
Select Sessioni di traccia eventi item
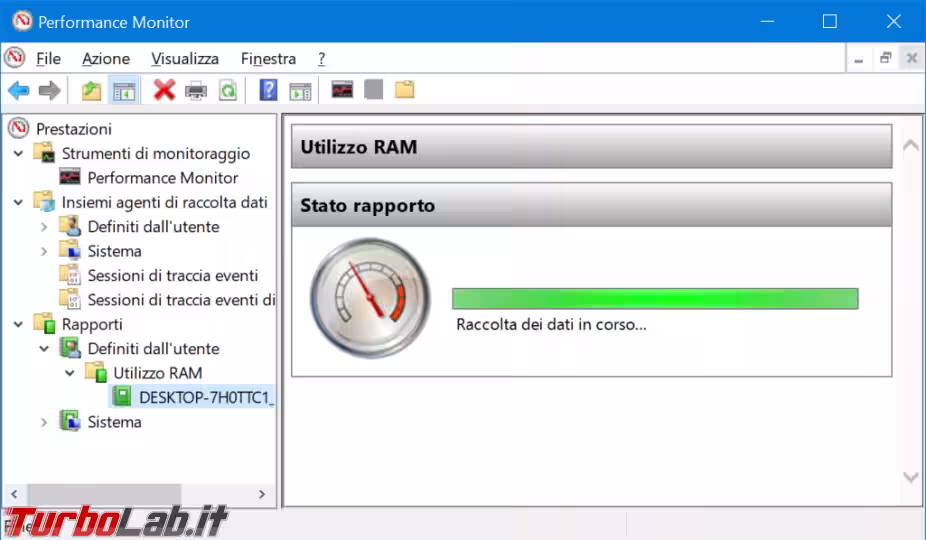172,275
